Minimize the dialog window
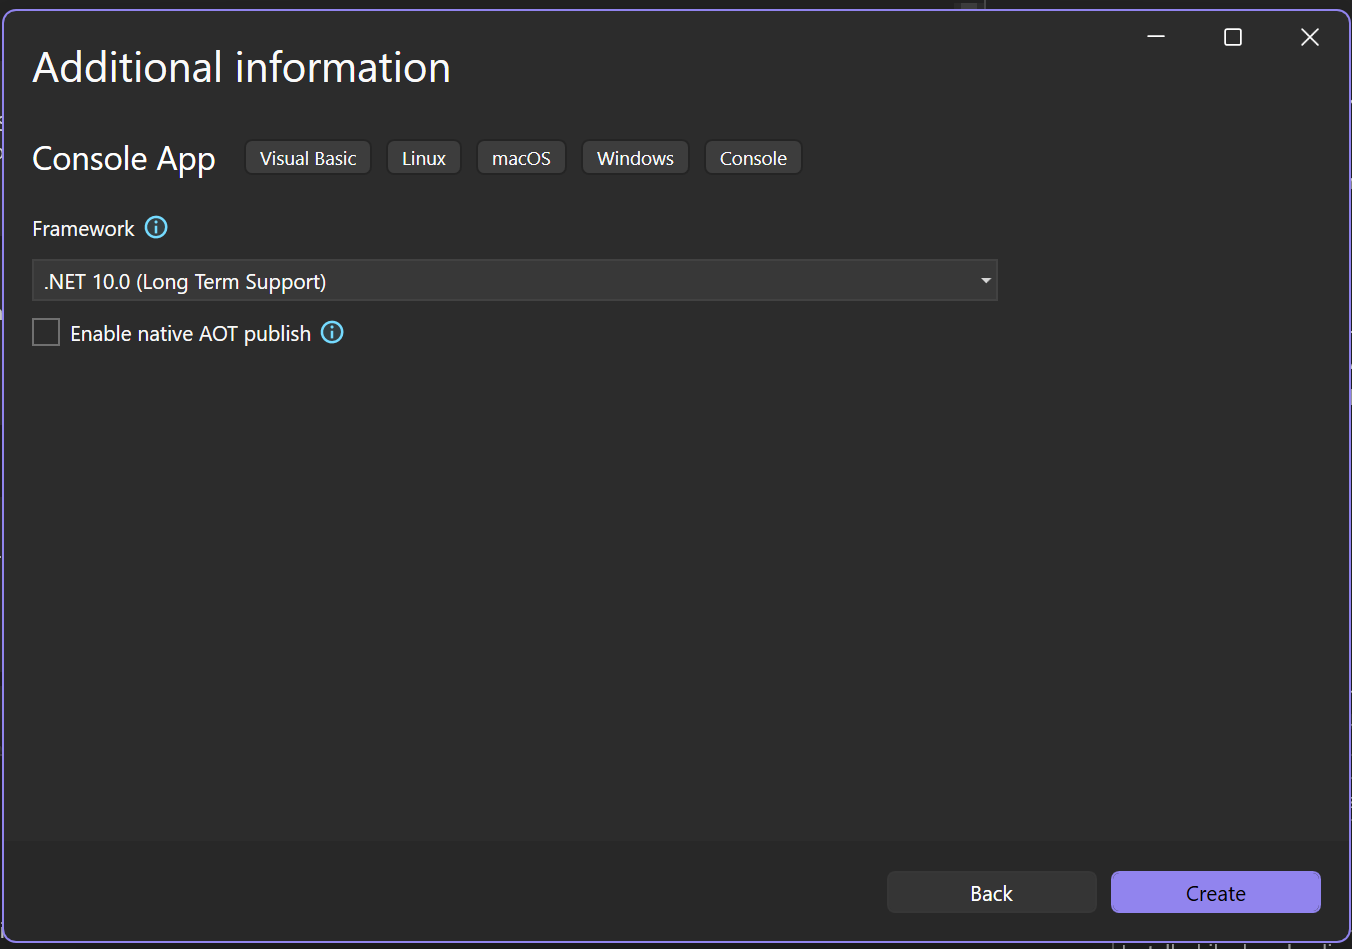Image resolution: width=1352 pixels, height=949 pixels. click(1156, 37)
